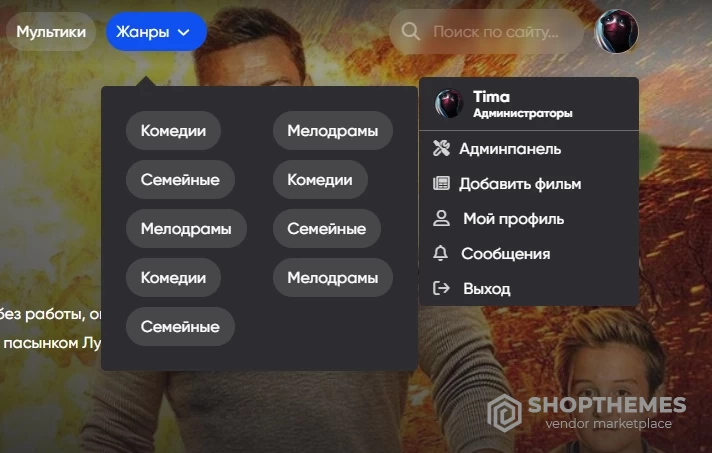The height and width of the screenshot is (453, 712).
Task: Click the film icon beside Добавить фильм
Action: pyautogui.click(x=441, y=183)
